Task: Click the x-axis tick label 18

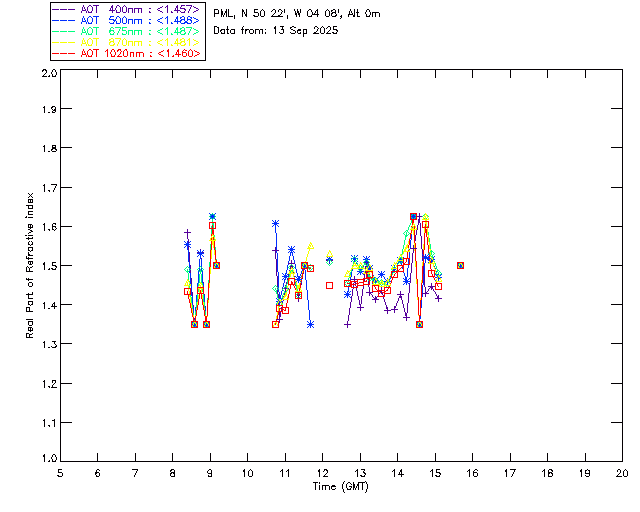Action: [547, 473]
